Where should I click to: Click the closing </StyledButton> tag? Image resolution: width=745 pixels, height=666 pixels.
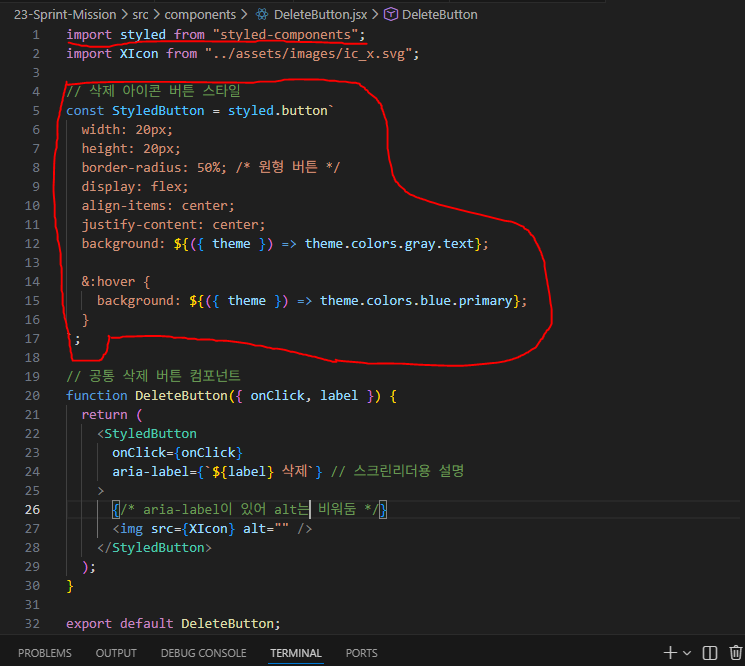[154, 548]
